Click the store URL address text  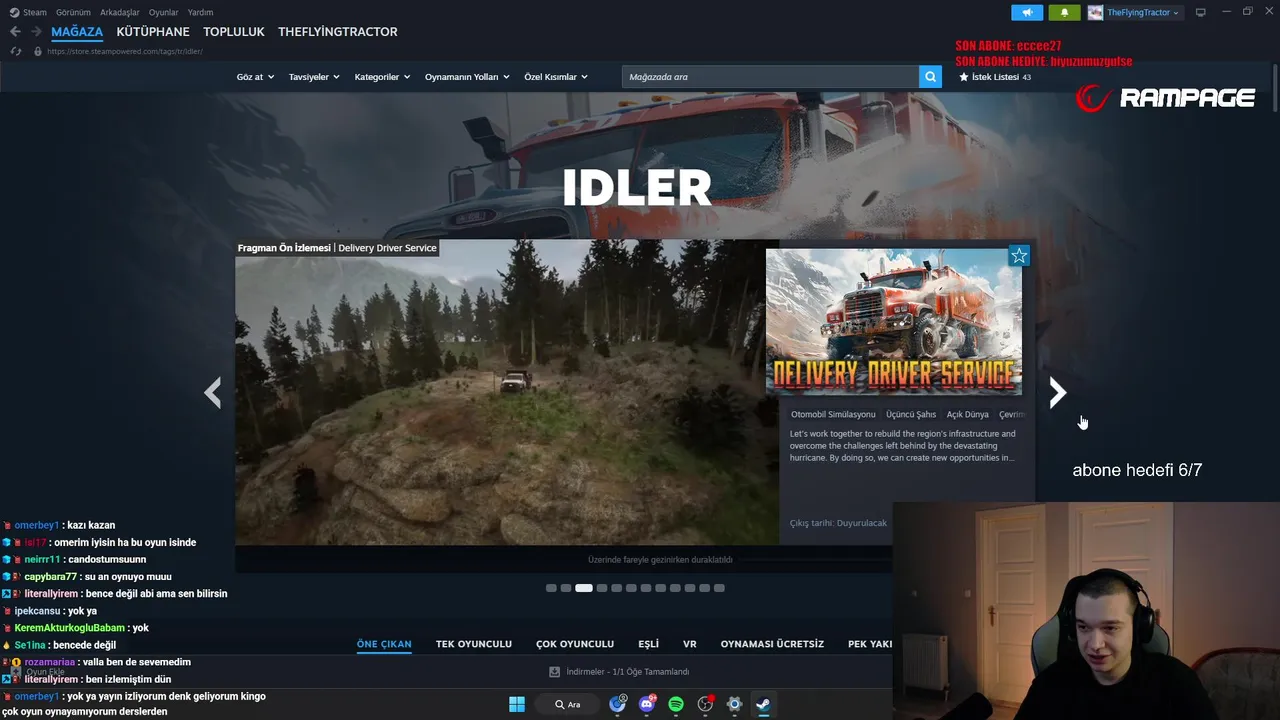pyautogui.click(x=125, y=51)
